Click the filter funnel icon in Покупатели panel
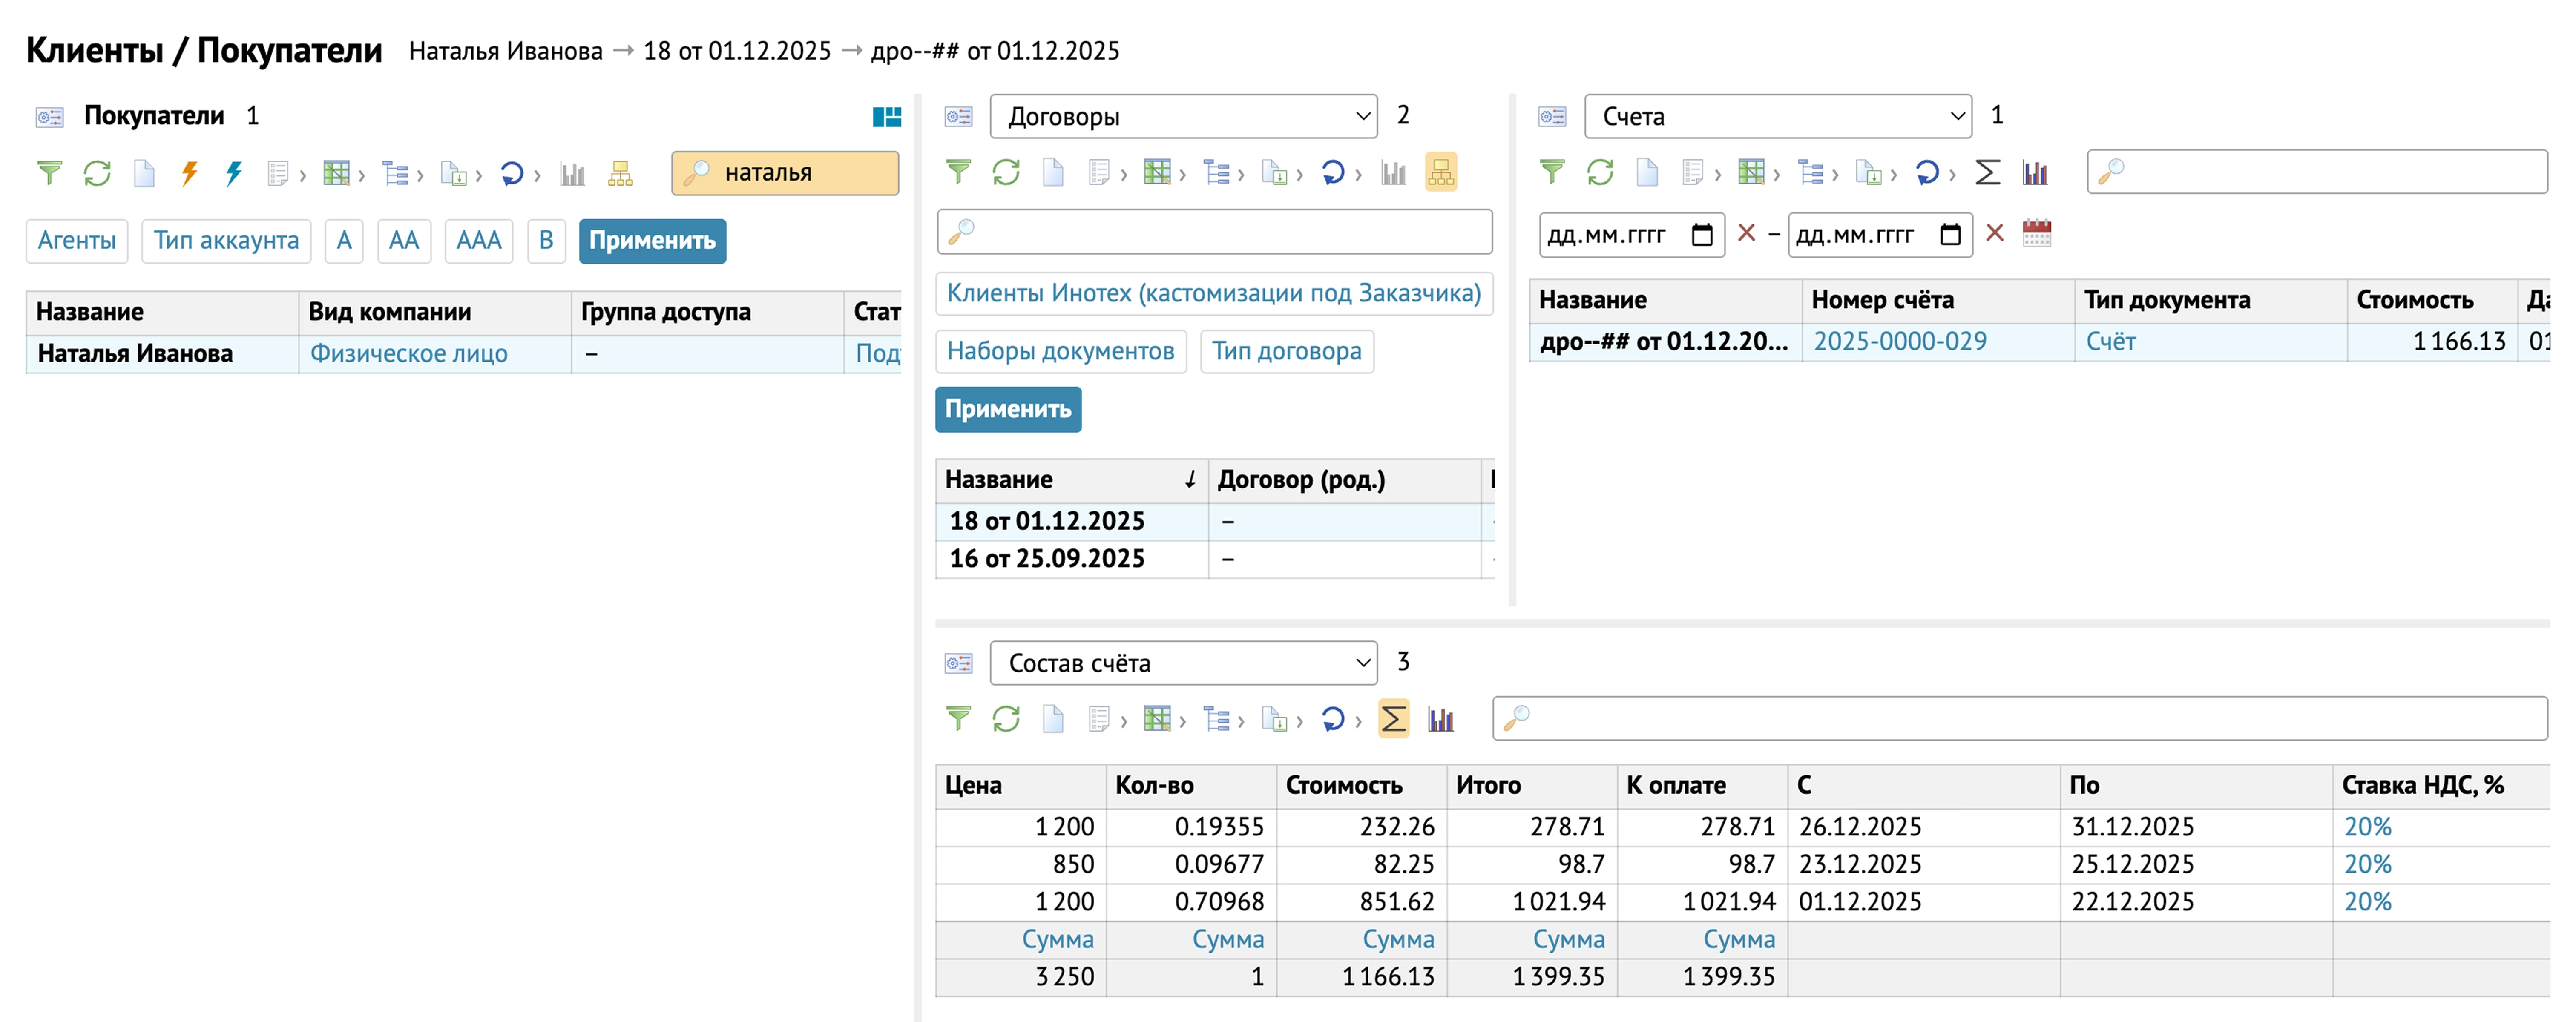The image size is (2576, 1022). 49,173
